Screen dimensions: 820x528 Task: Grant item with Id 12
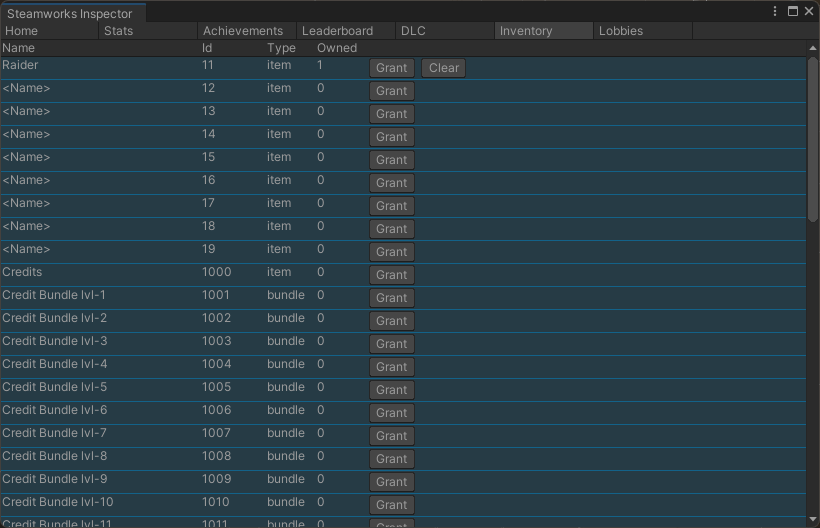(x=392, y=91)
